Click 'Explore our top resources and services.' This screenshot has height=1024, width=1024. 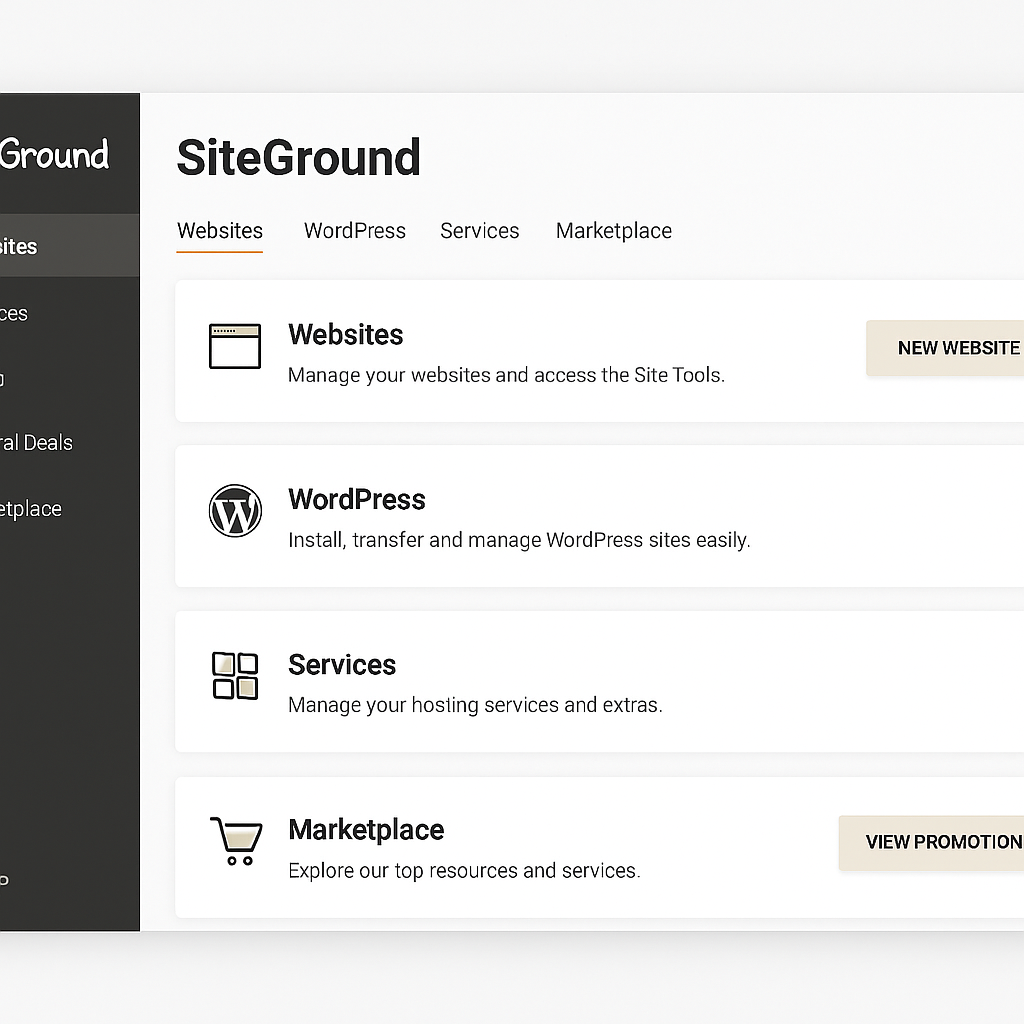click(x=464, y=871)
